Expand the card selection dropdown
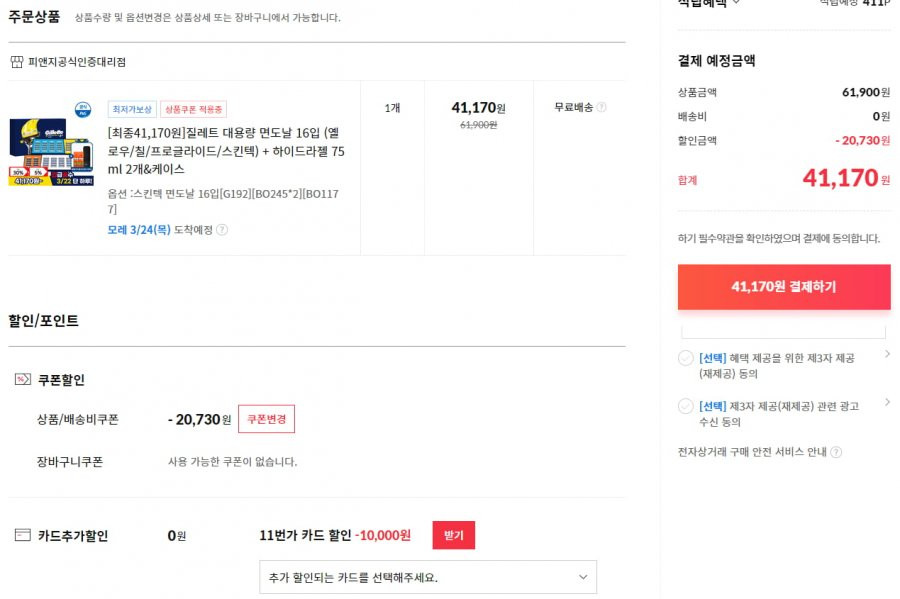This screenshot has height=599, width=900. (x=428, y=577)
